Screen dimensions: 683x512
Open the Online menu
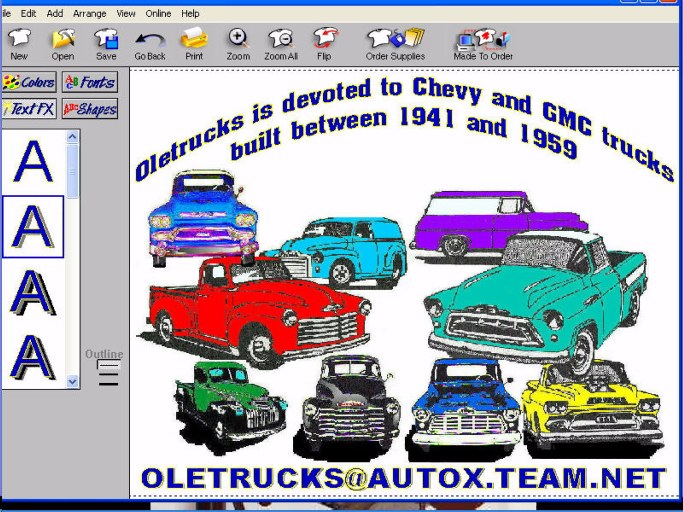click(158, 14)
